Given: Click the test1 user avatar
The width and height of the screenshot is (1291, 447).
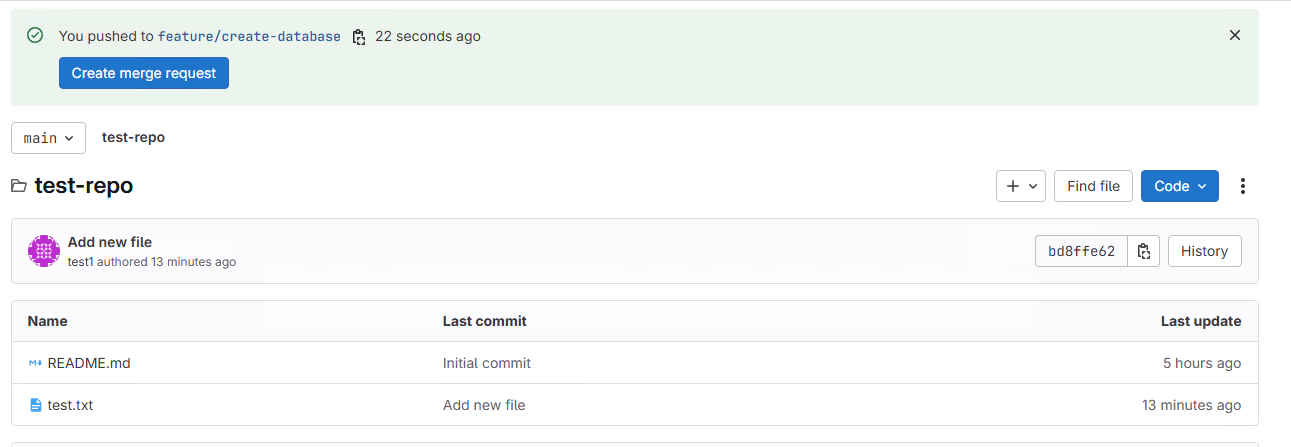Looking at the screenshot, I should tap(44, 251).
